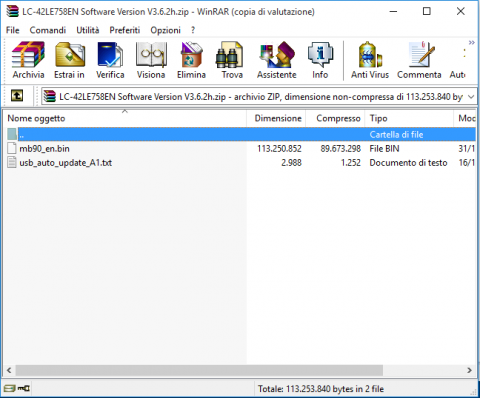Run Verifica to test the archive
Viewport: 480px width, 398px height.
pyautogui.click(x=110, y=60)
